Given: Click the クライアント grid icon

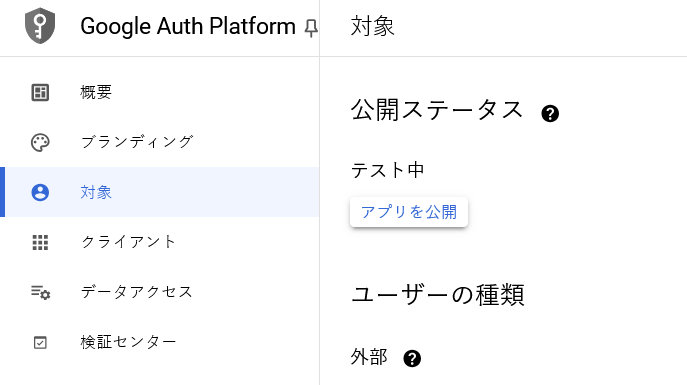Looking at the screenshot, I should (x=40, y=242).
